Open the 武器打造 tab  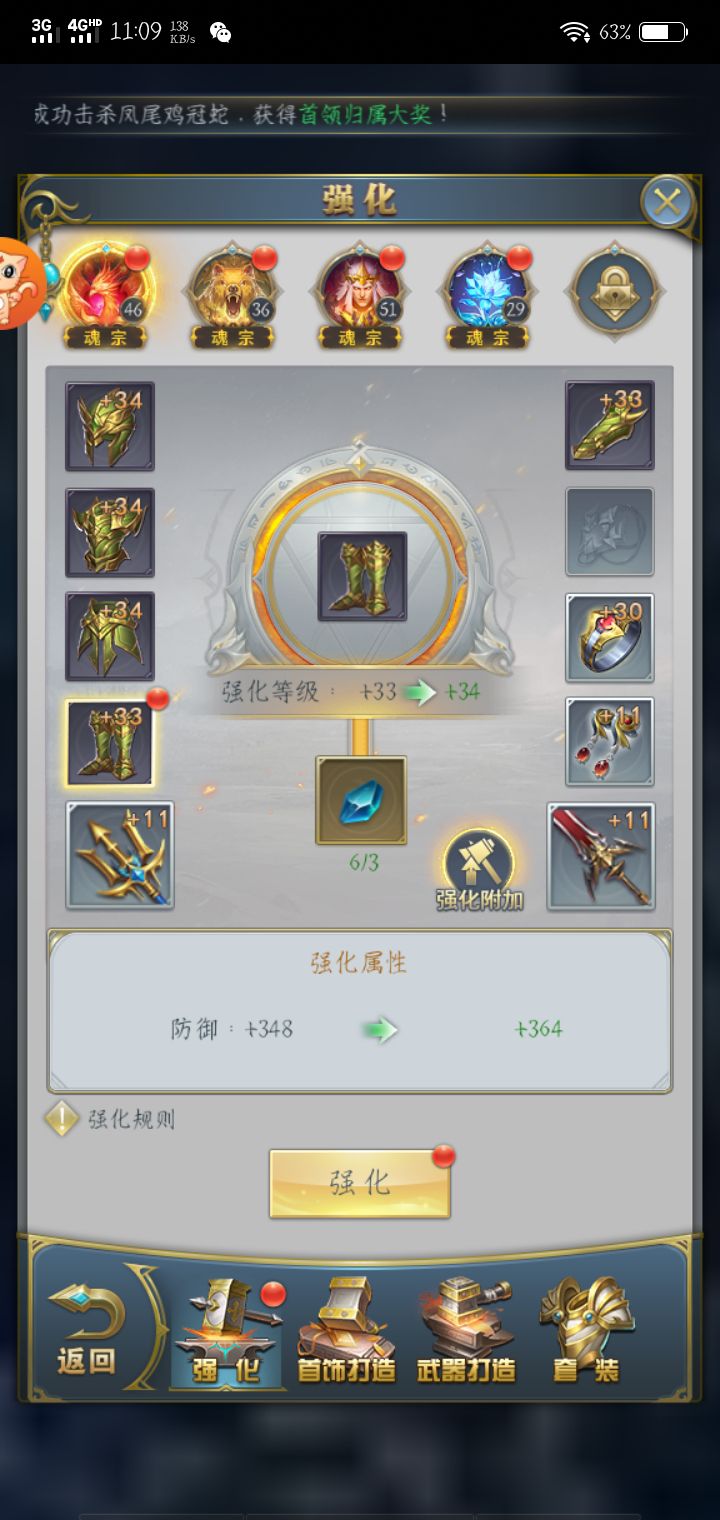click(x=466, y=1330)
